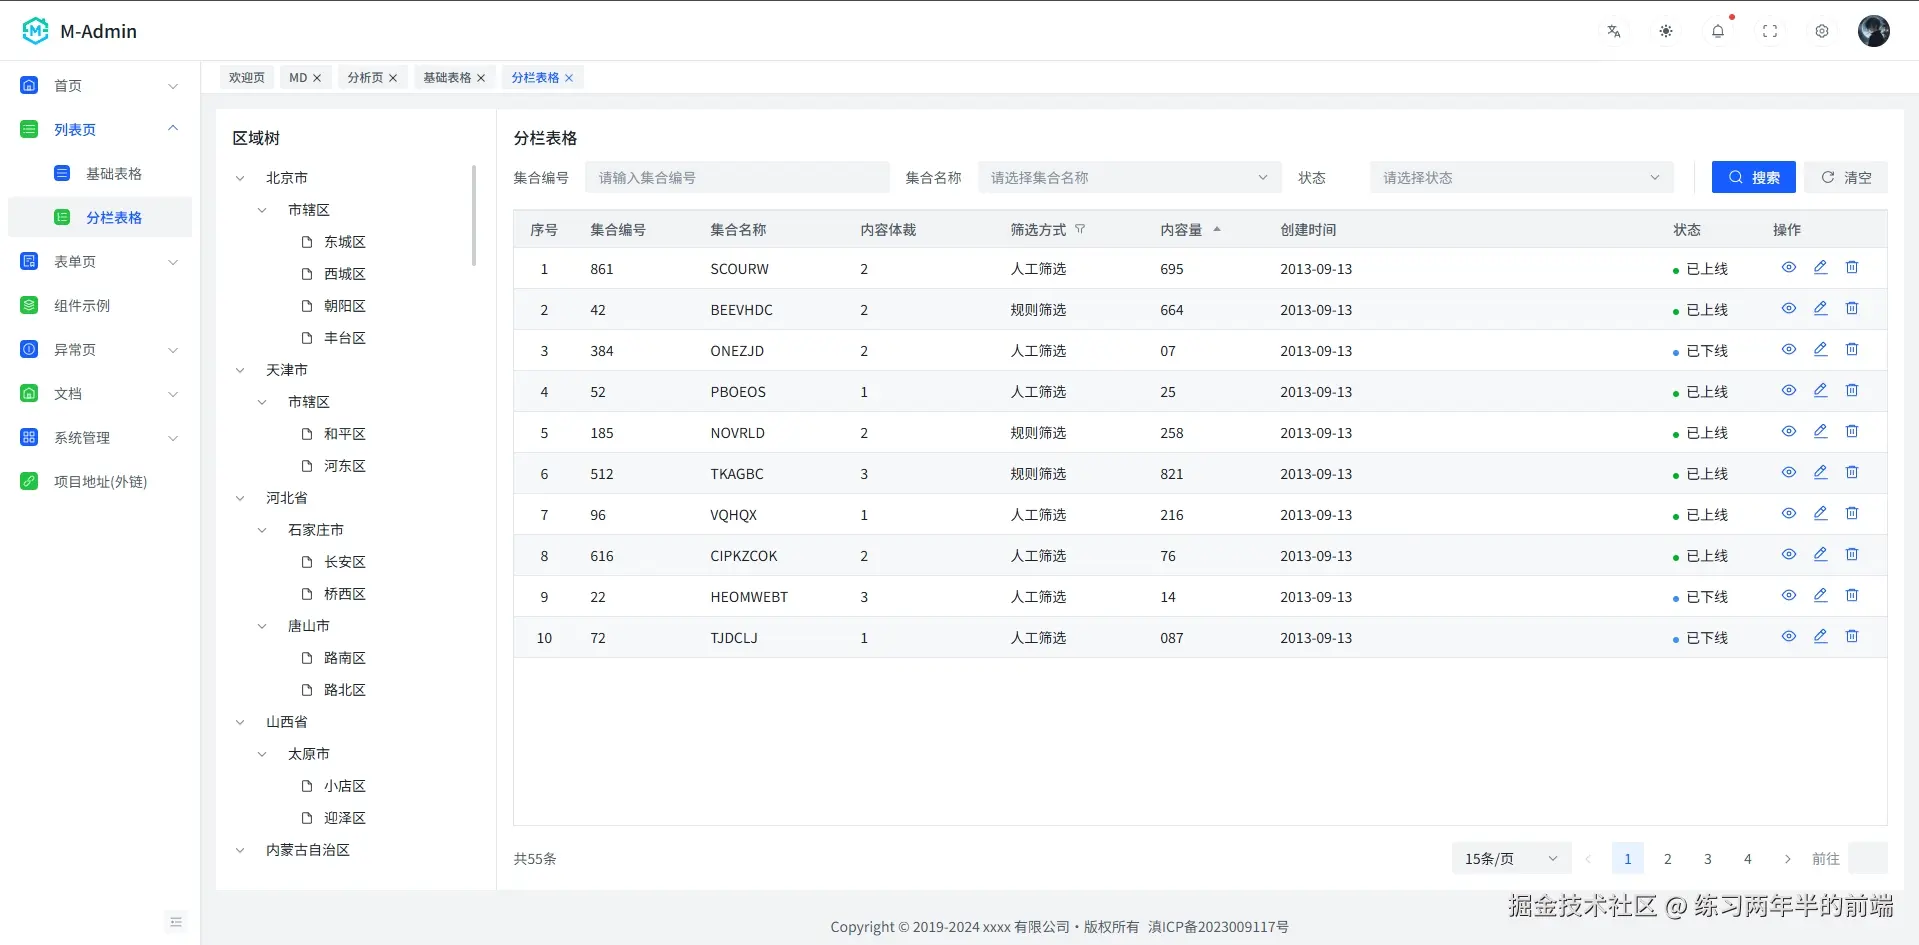The height and width of the screenshot is (945, 1919).
Task: Collapse the 北京市 tree node
Action: 239,177
